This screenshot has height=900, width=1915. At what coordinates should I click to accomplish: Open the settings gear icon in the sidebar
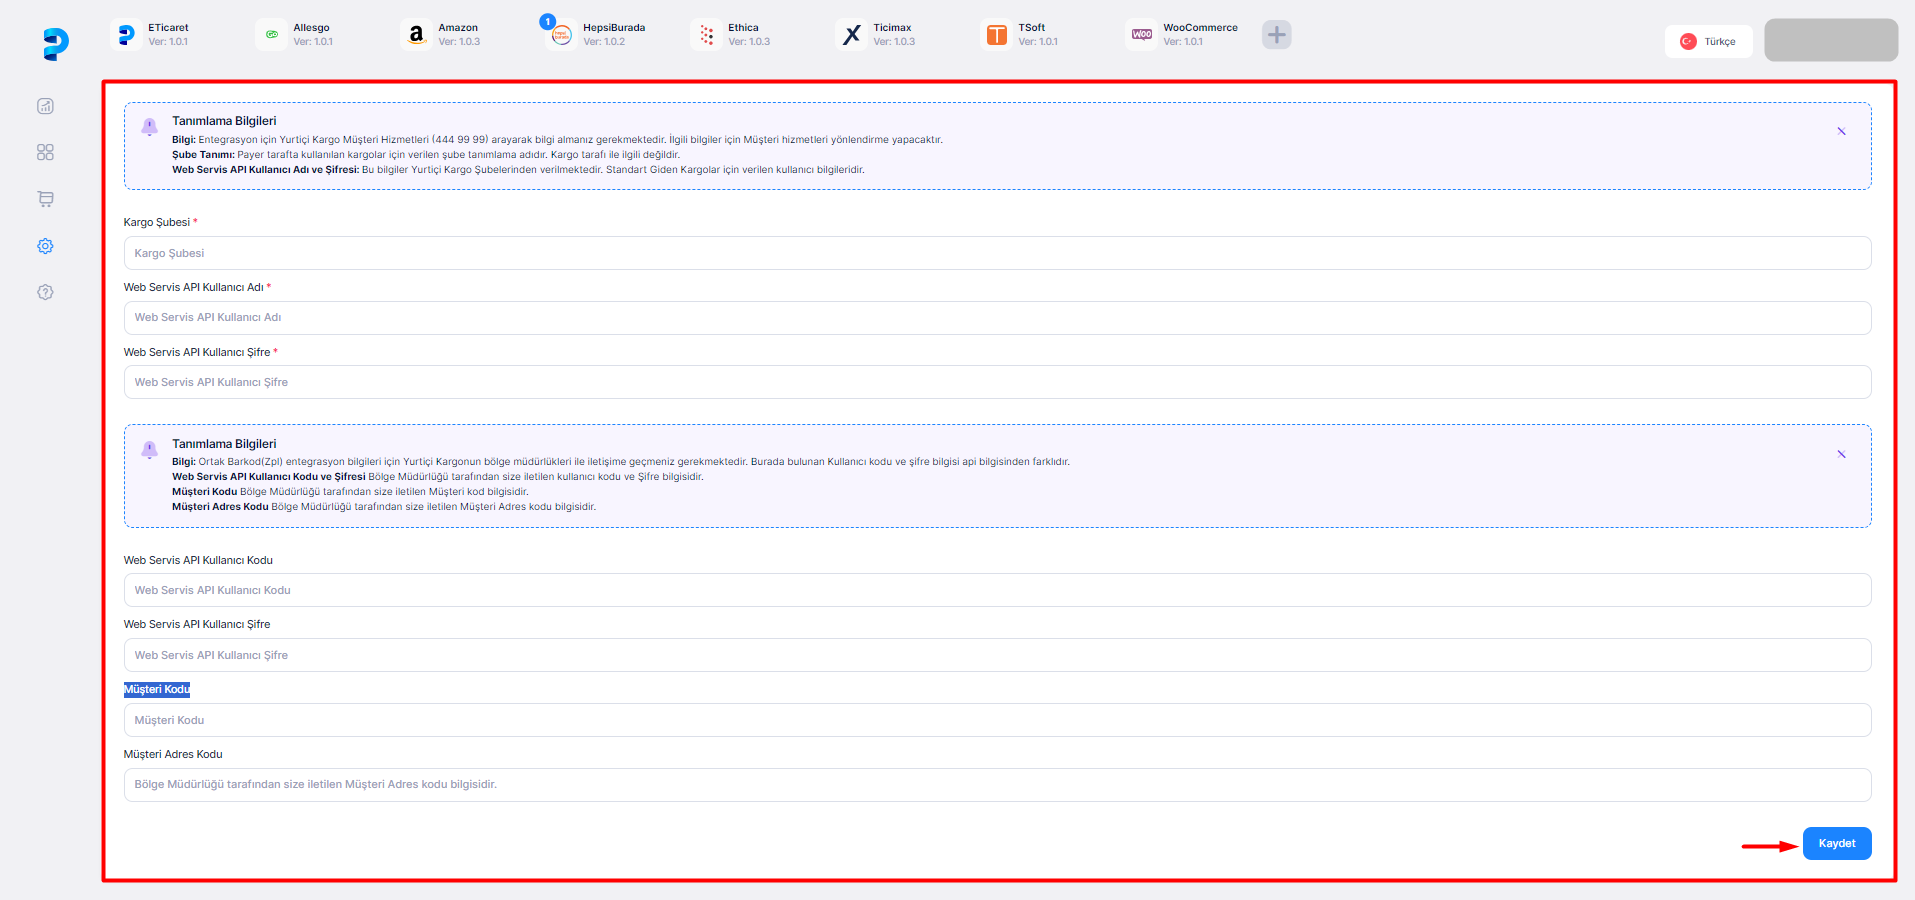[45, 246]
